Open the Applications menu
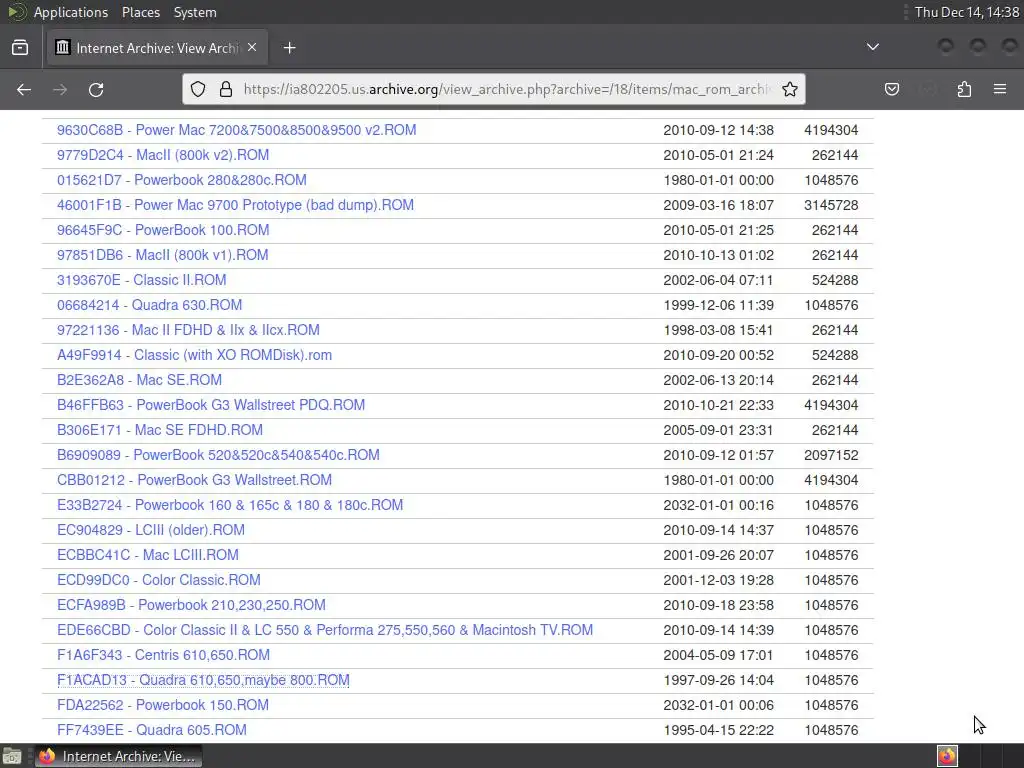 click(71, 12)
